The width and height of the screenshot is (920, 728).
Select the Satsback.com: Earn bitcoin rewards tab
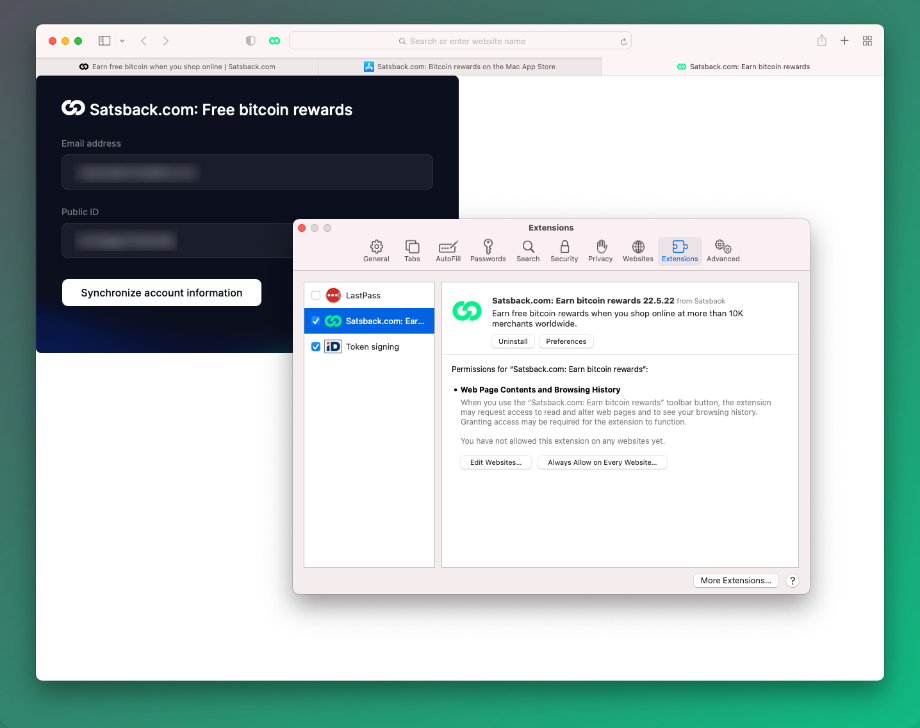pos(743,66)
